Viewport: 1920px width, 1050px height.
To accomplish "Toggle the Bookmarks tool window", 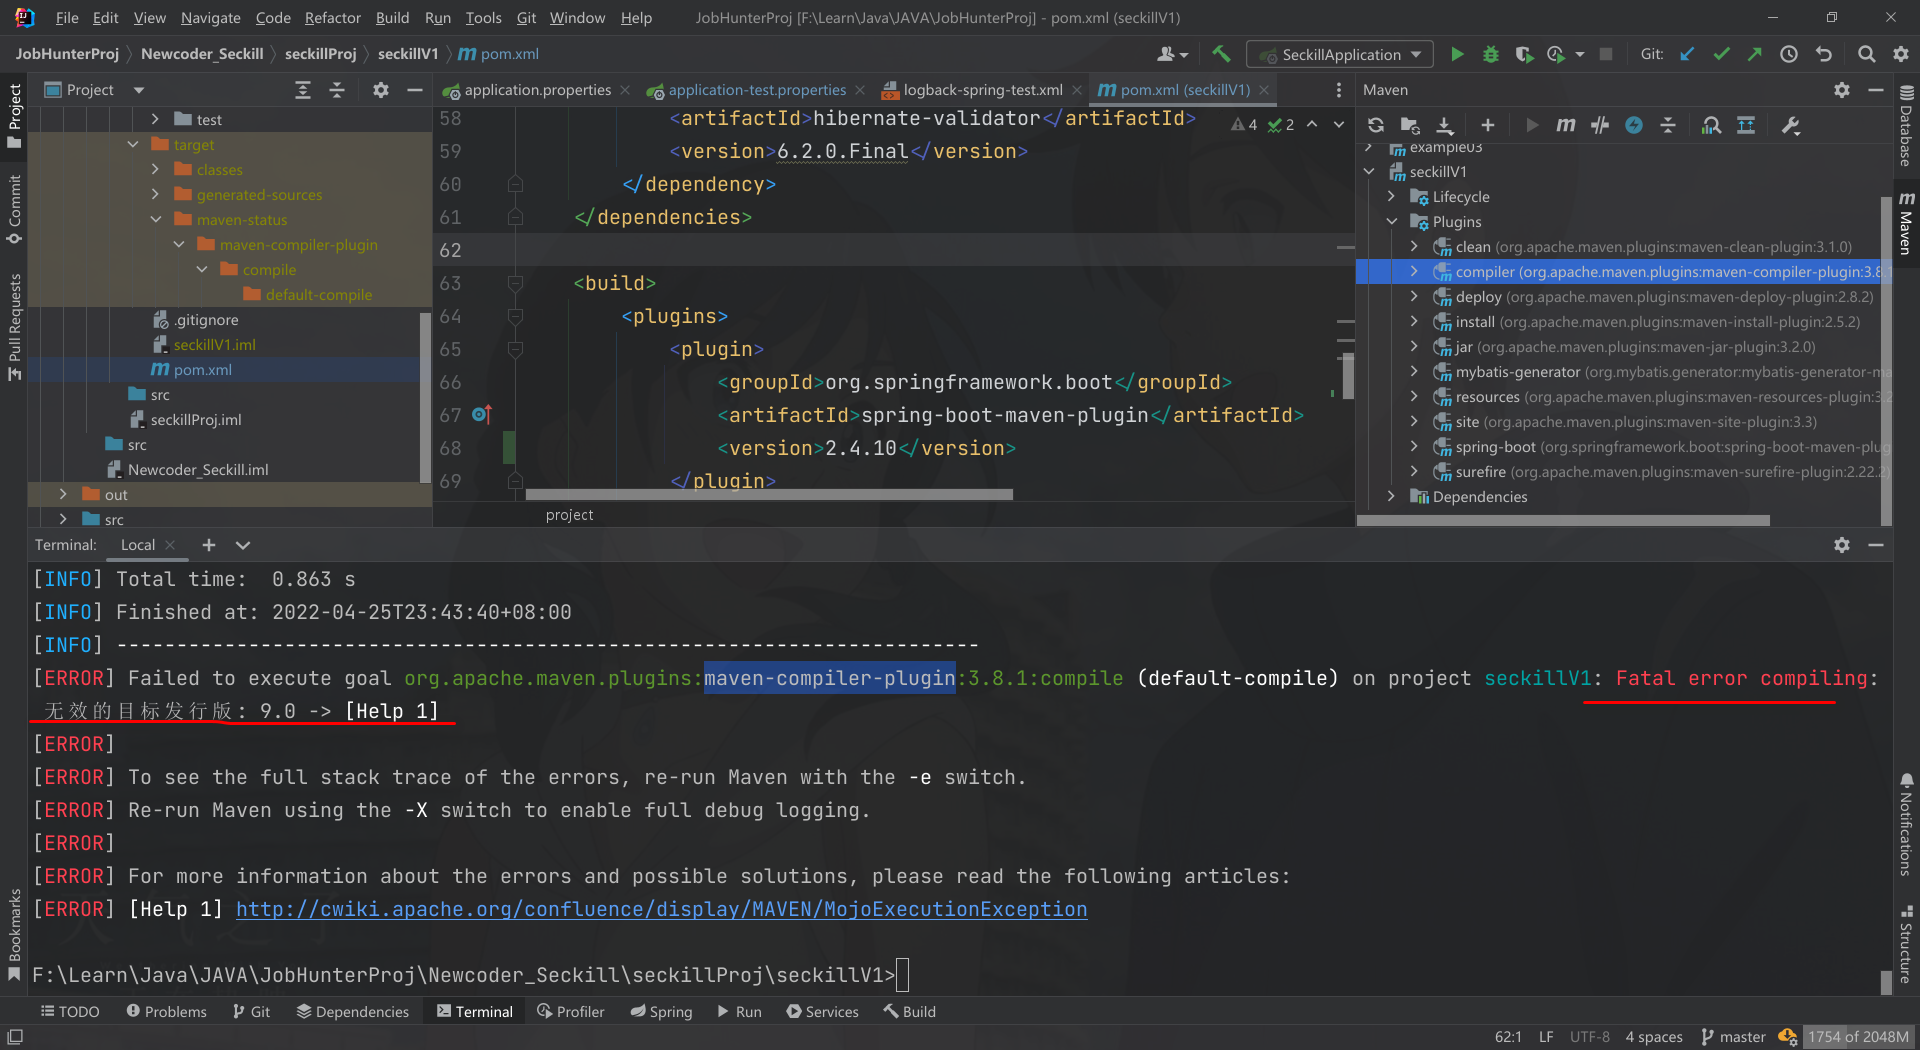I will pyautogui.click(x=14, y=935).
